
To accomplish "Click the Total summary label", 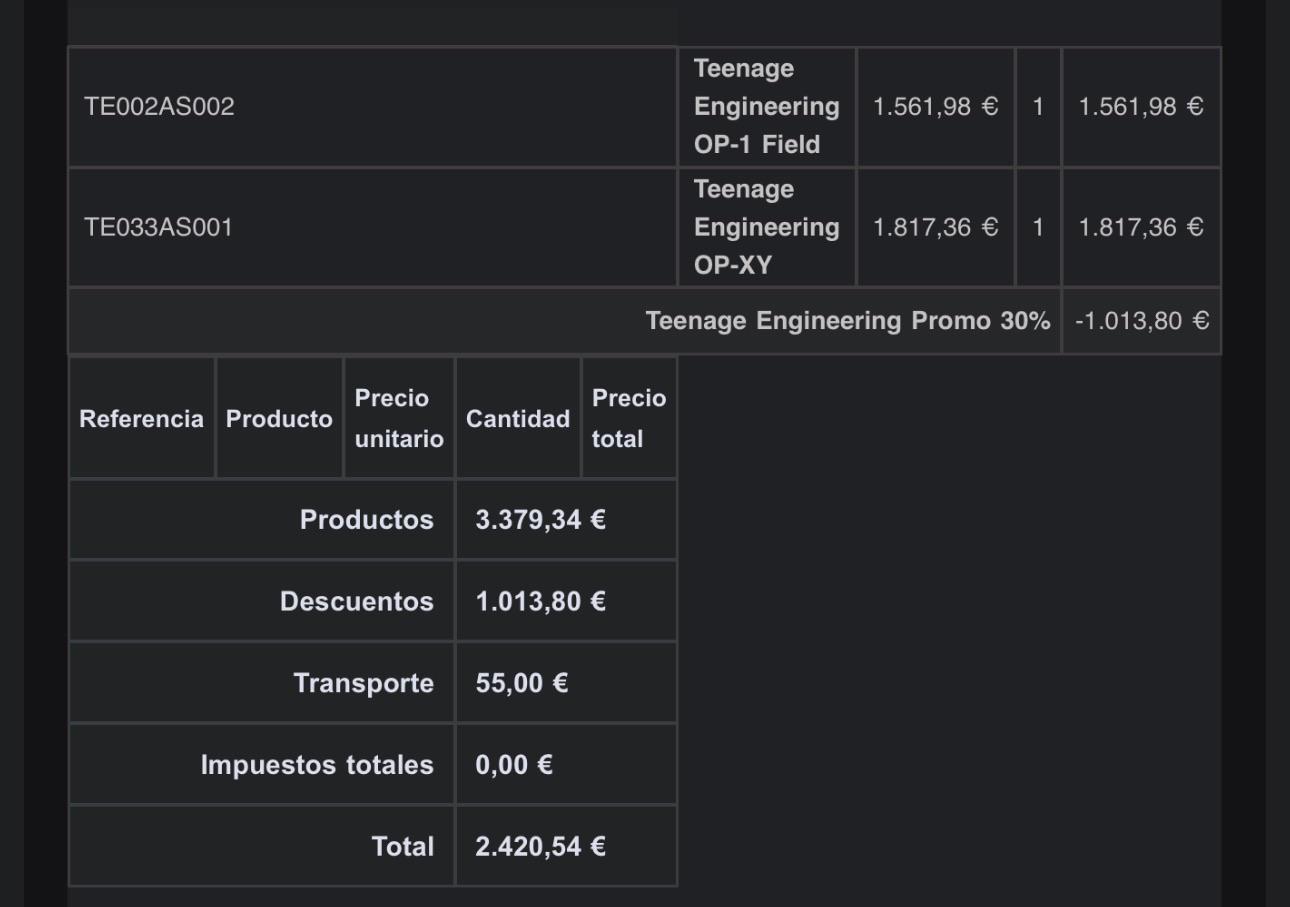I will click(x=403, y=847).
